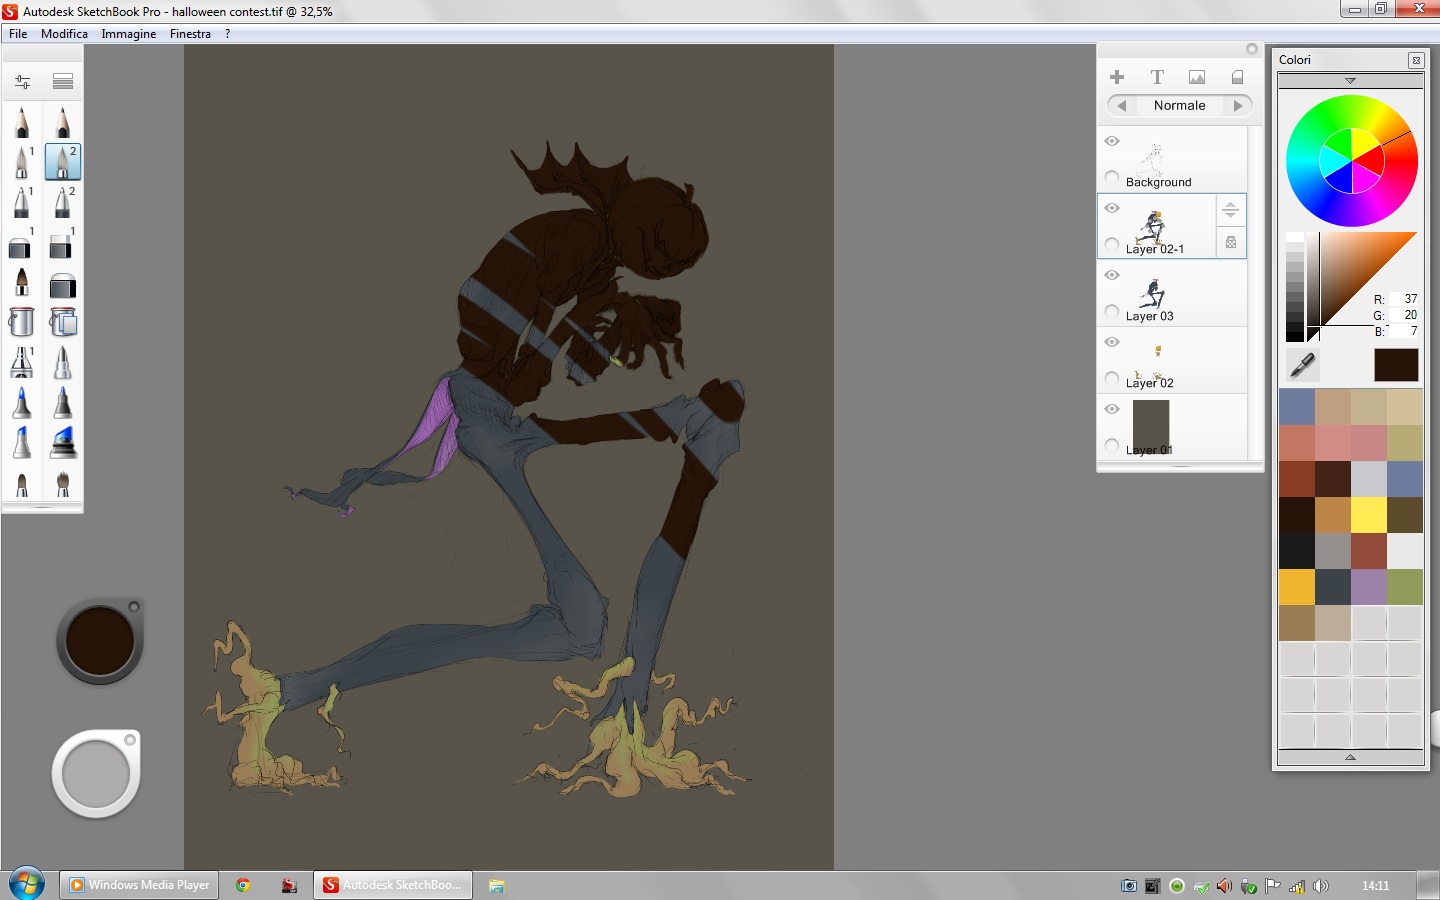Open the Immagine menu
Viewport: 1440px width, 900px height.
129,33
